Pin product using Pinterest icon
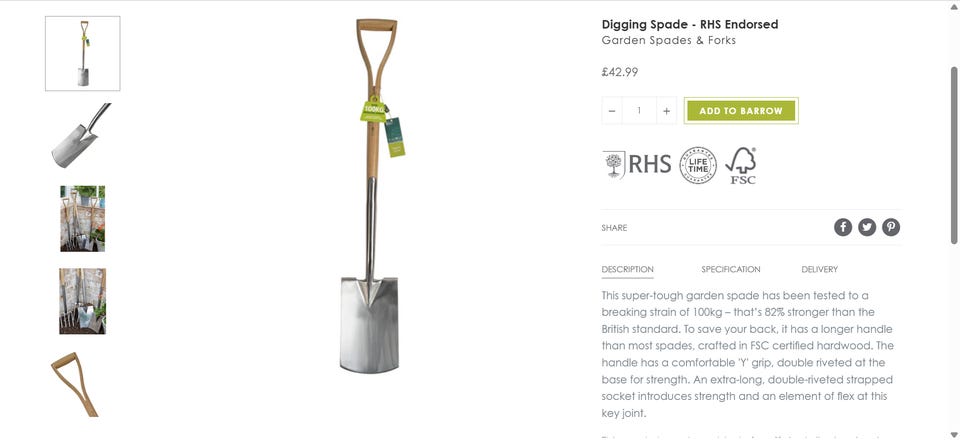 pyautogui.click(x=891, y=228)
